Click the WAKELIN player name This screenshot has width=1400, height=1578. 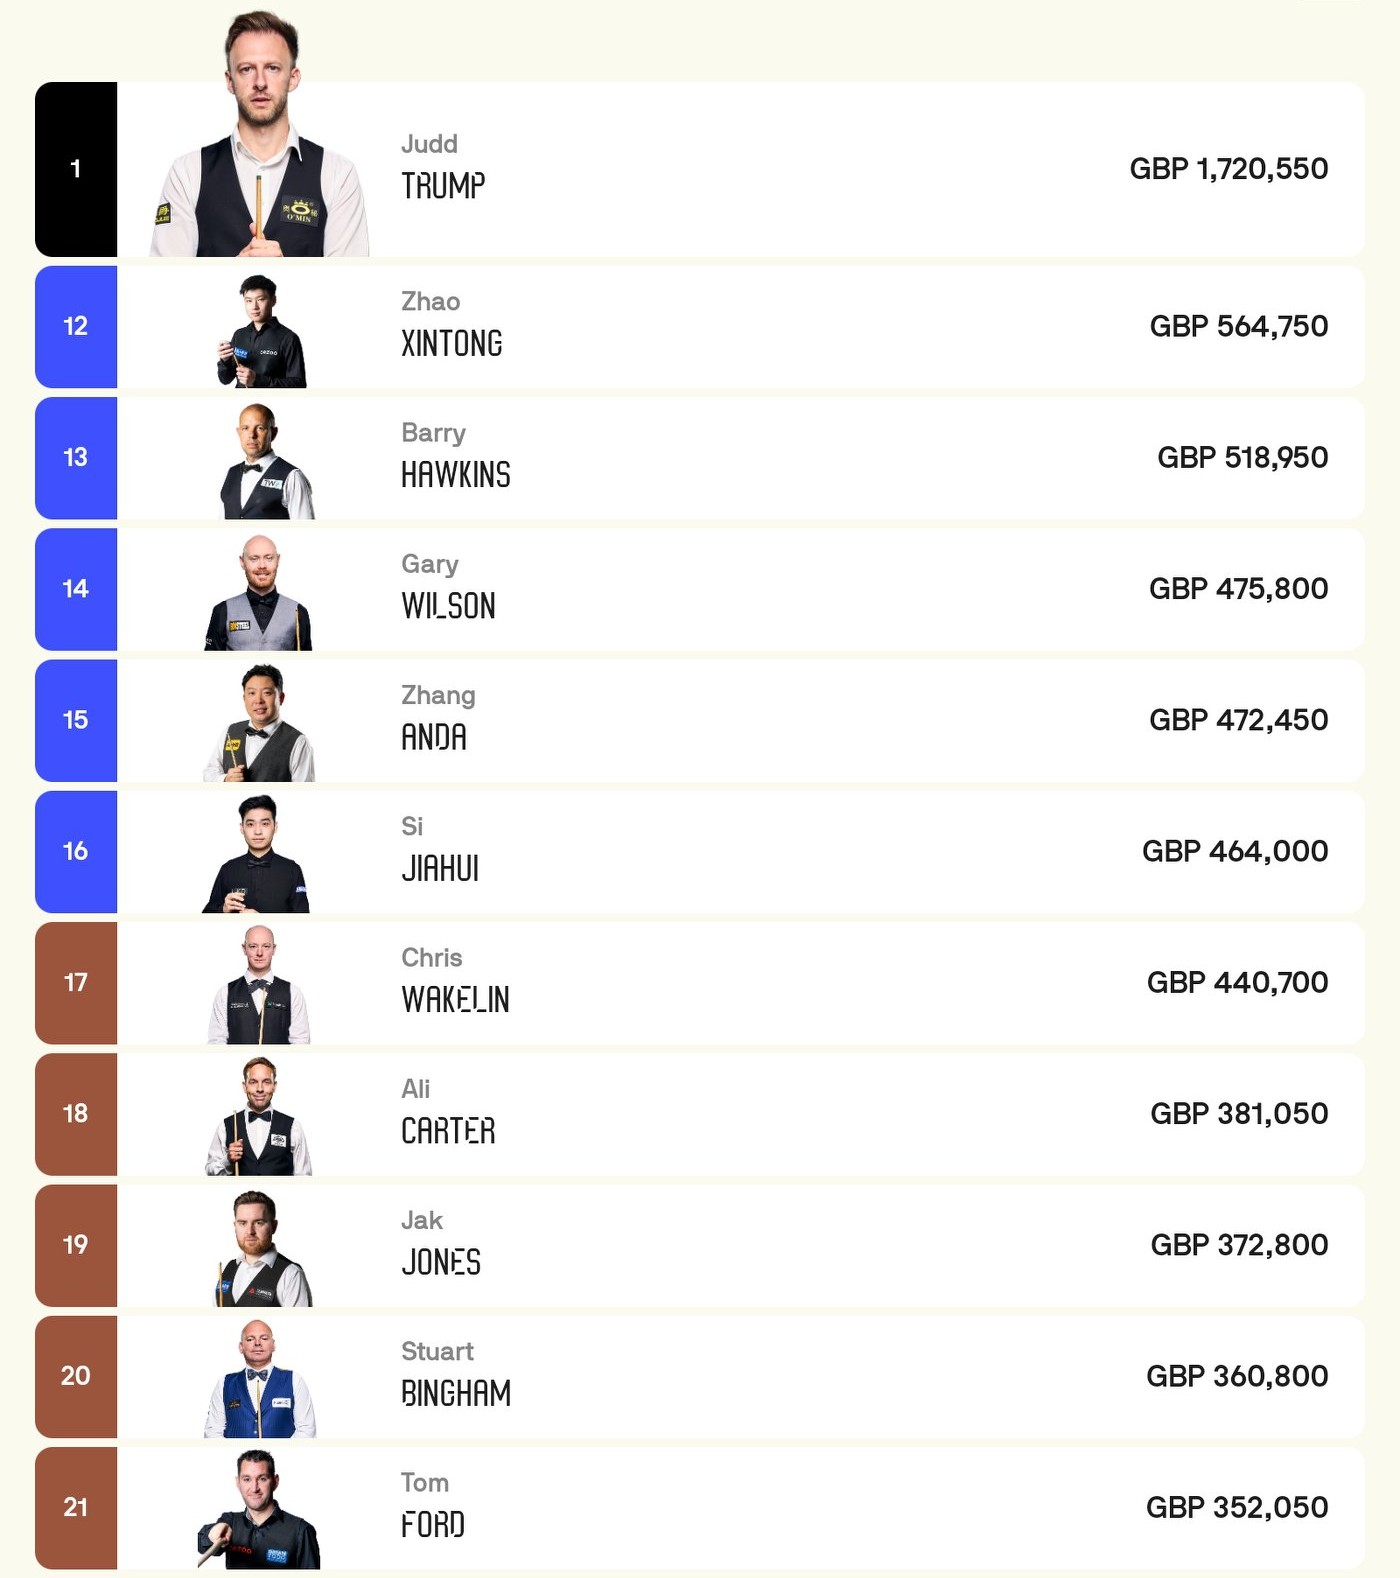pos(455,1000)
